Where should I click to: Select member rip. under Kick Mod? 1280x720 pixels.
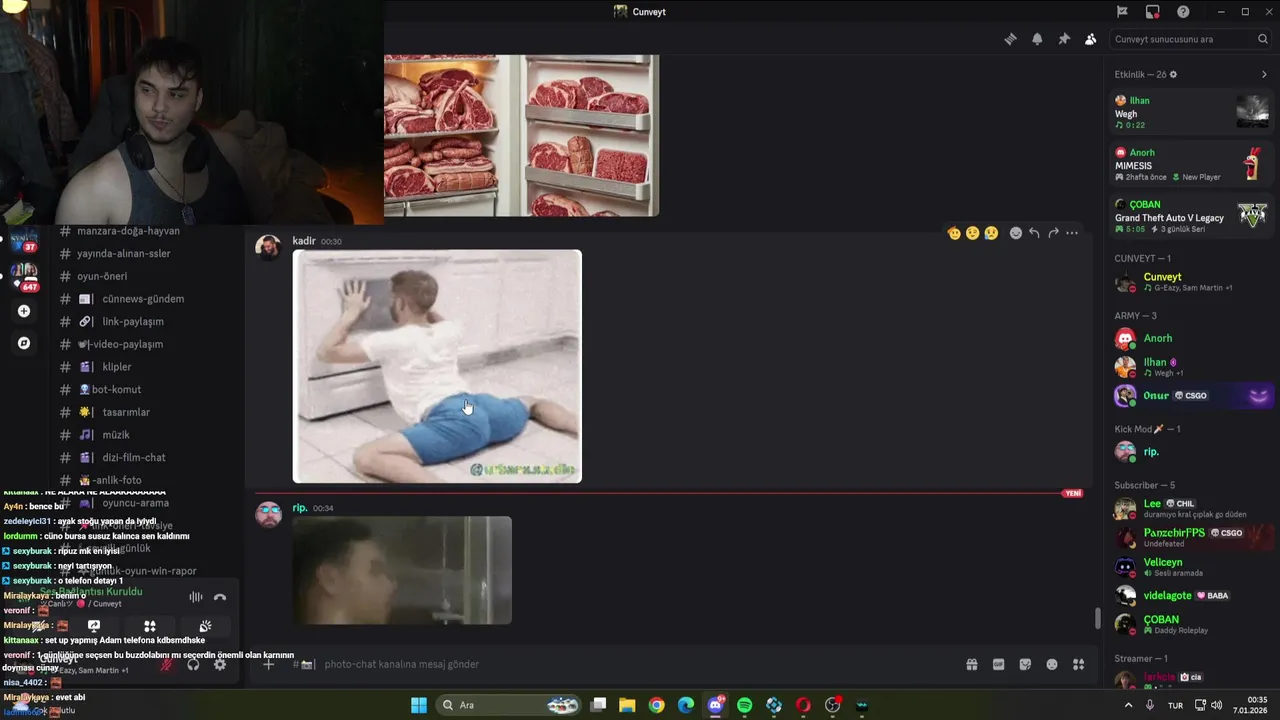pos(1191,452)
